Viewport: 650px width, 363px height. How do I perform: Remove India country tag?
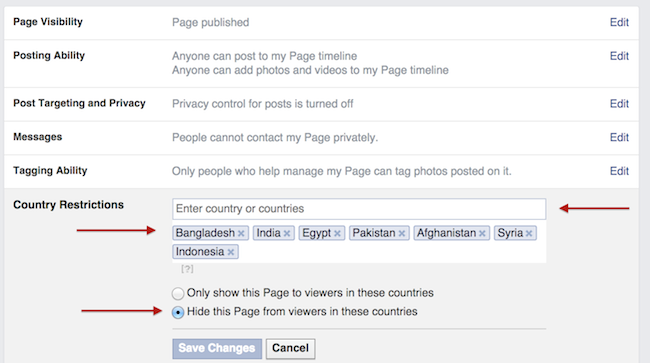pyautogui.click(x=286, y=234)
